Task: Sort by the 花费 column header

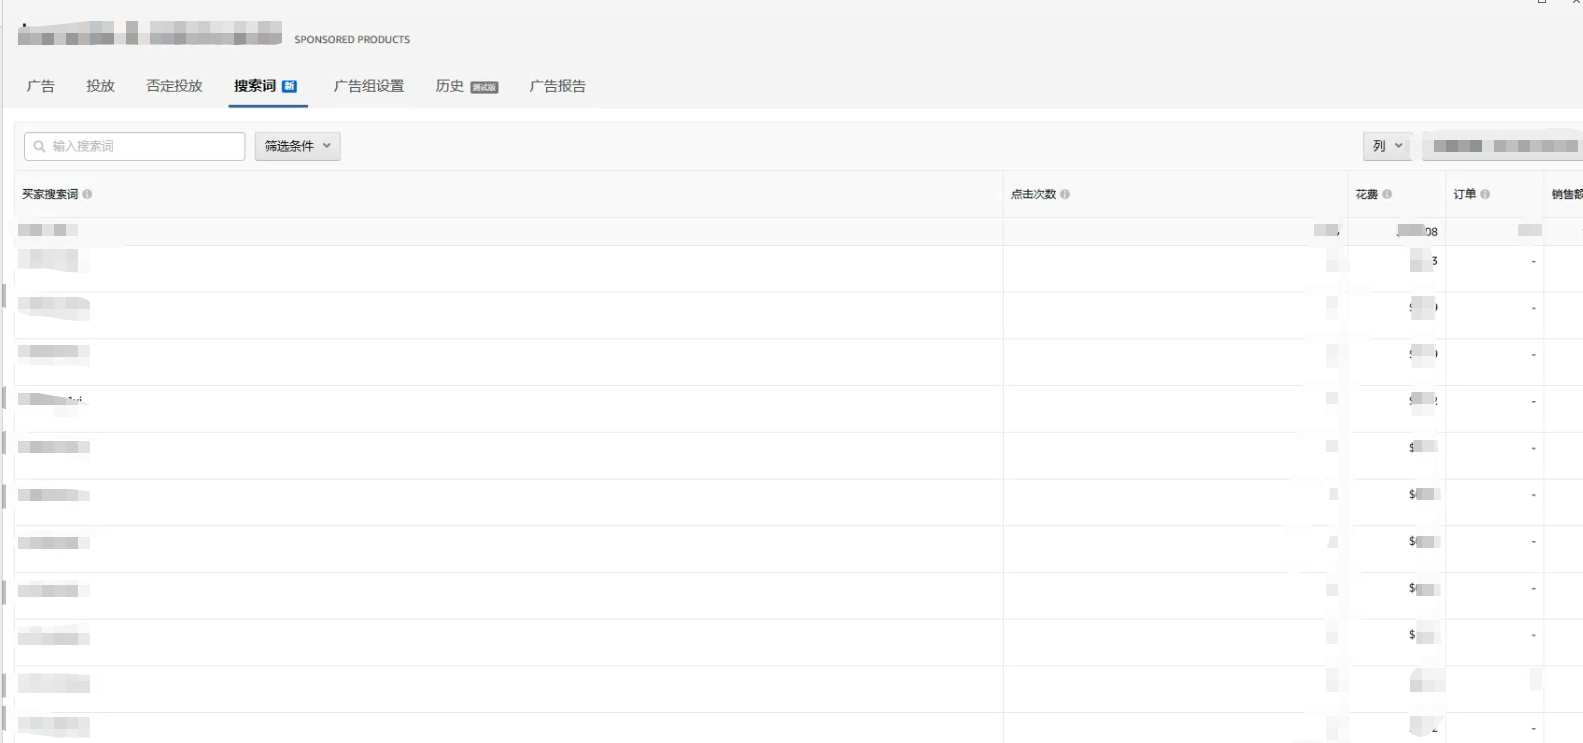Action: coord(1366,194)
